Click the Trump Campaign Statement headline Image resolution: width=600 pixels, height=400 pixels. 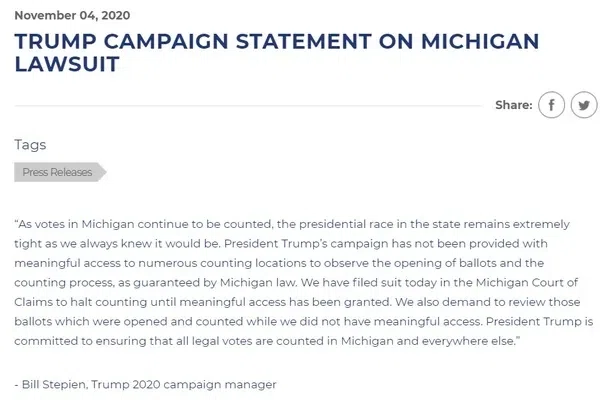pyautogui.click(x=277, y=52)
